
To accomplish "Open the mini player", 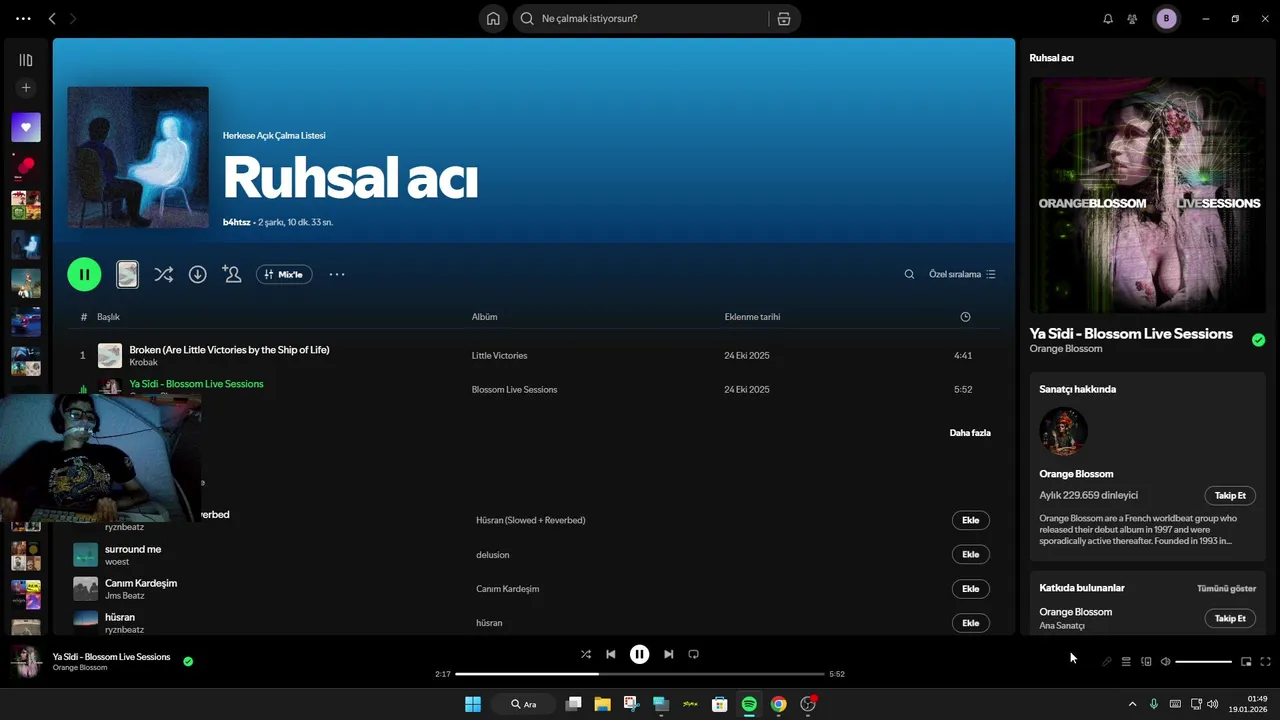I will [x=1246, y=661].
